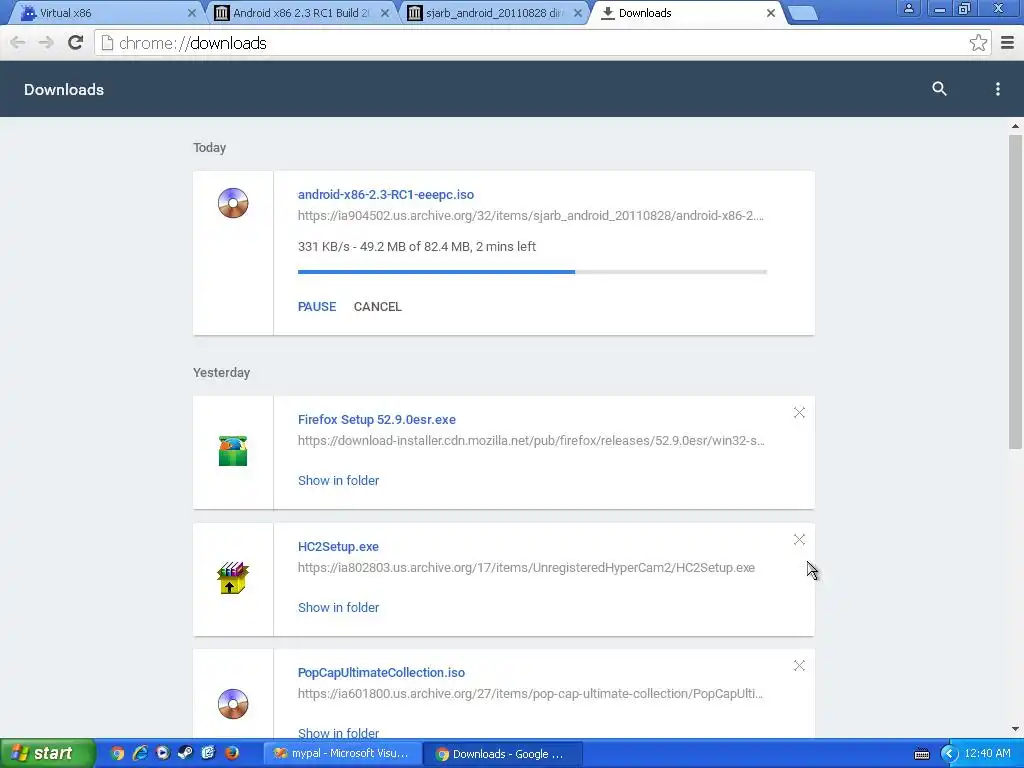
Task: Expand hidden system tray icons
Action: [x=949, y=754]
